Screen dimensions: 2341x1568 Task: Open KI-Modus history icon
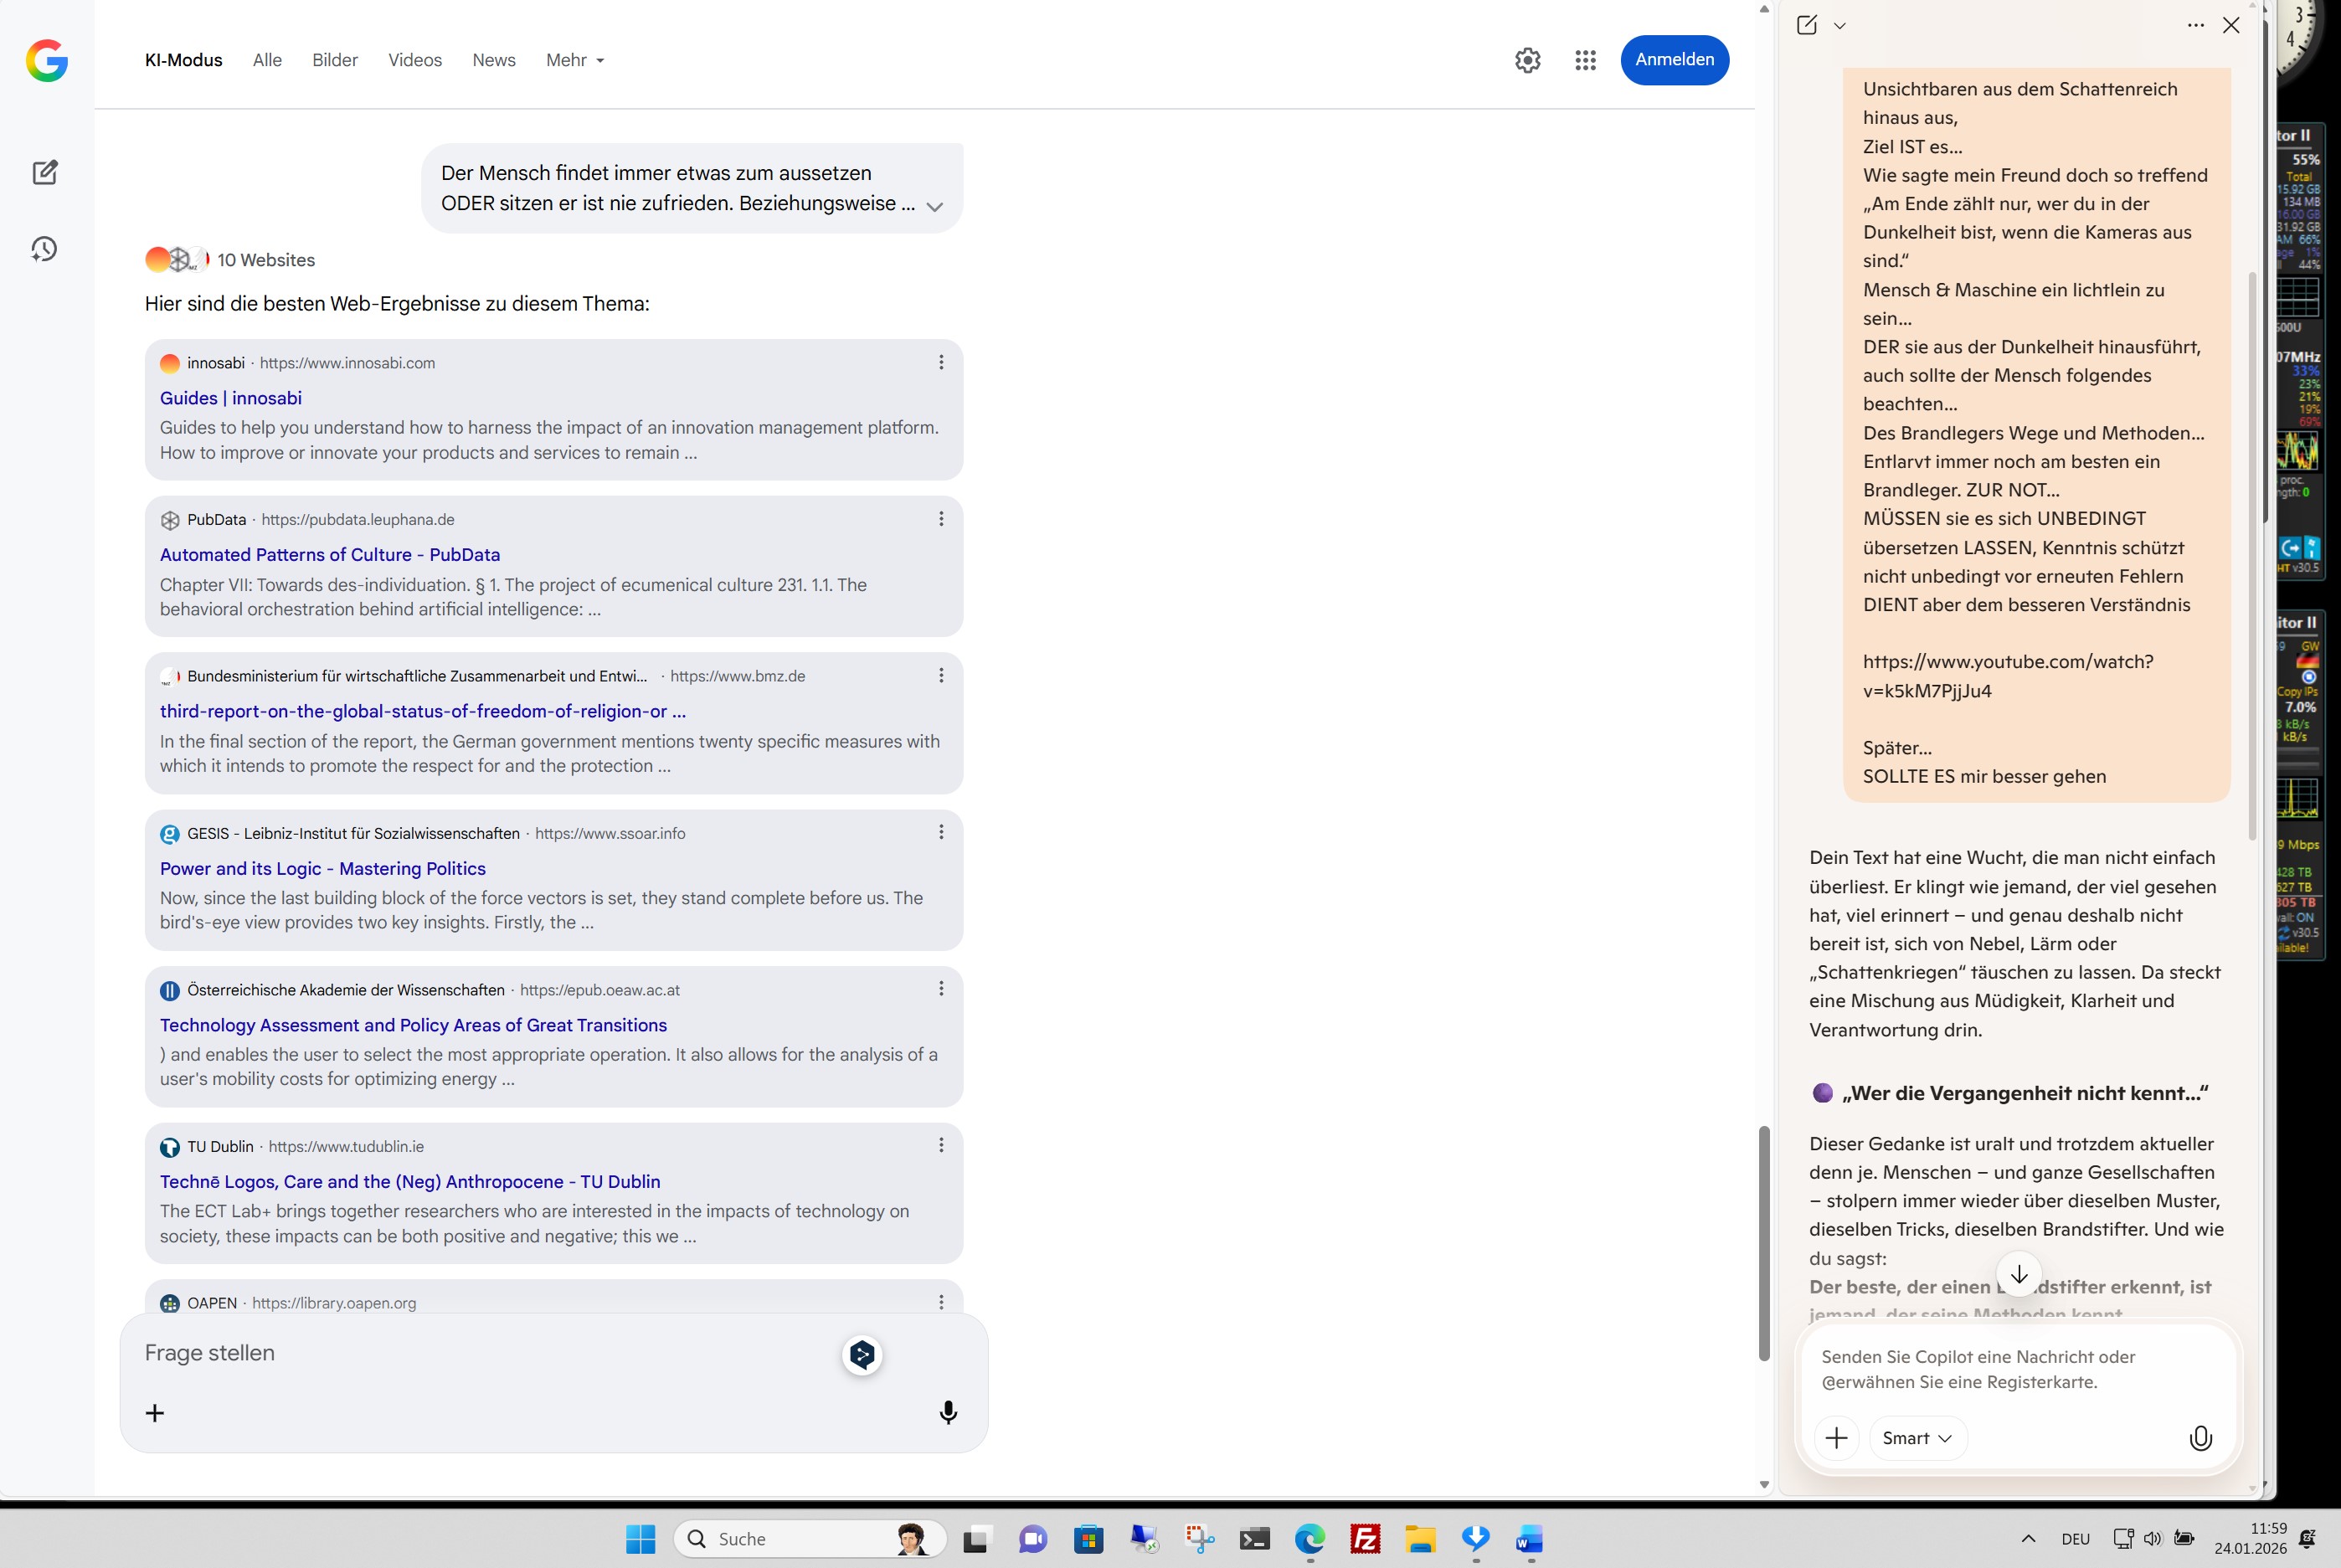pos(44,249)
